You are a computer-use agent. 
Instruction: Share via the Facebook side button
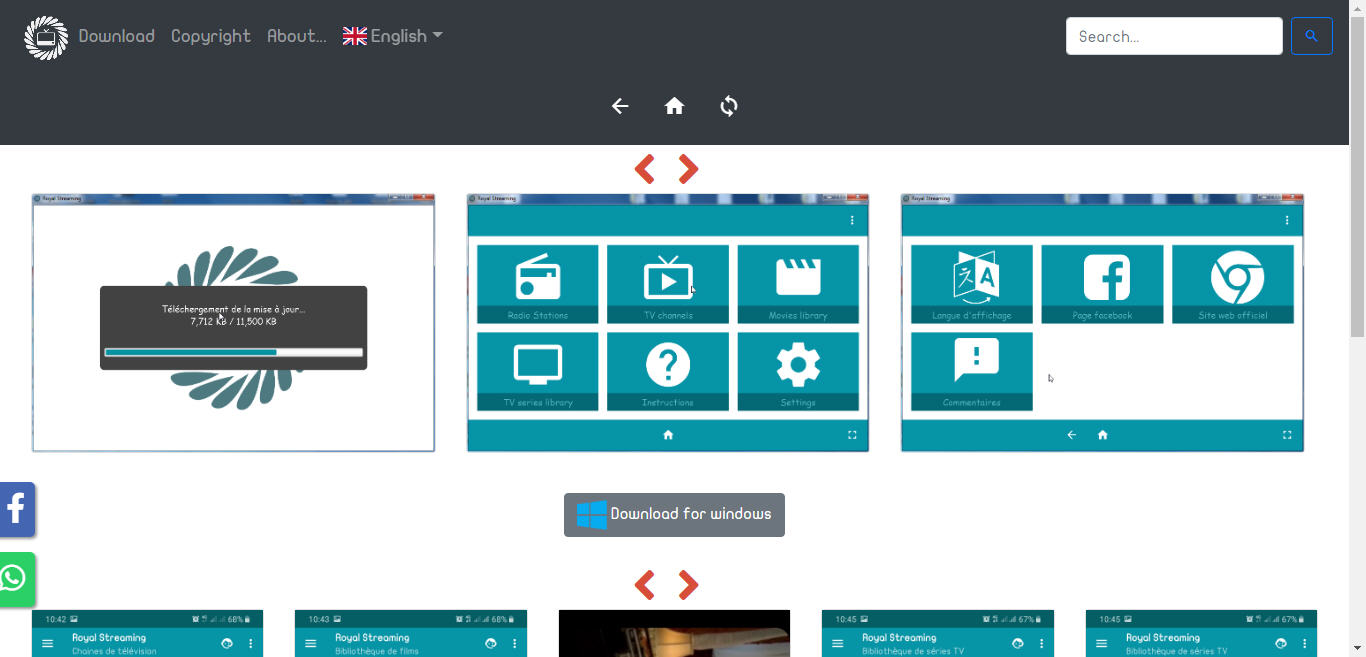coord(17,510)
